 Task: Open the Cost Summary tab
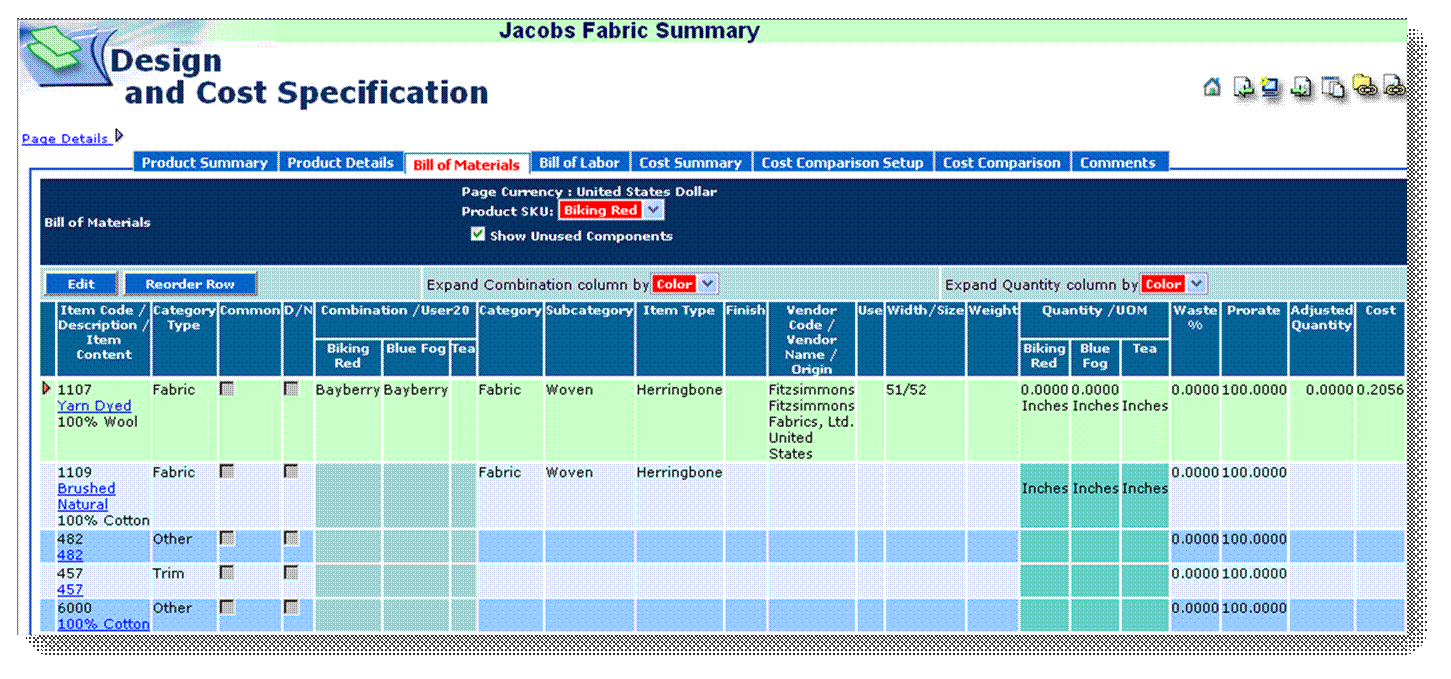click(x=691, y=162)
